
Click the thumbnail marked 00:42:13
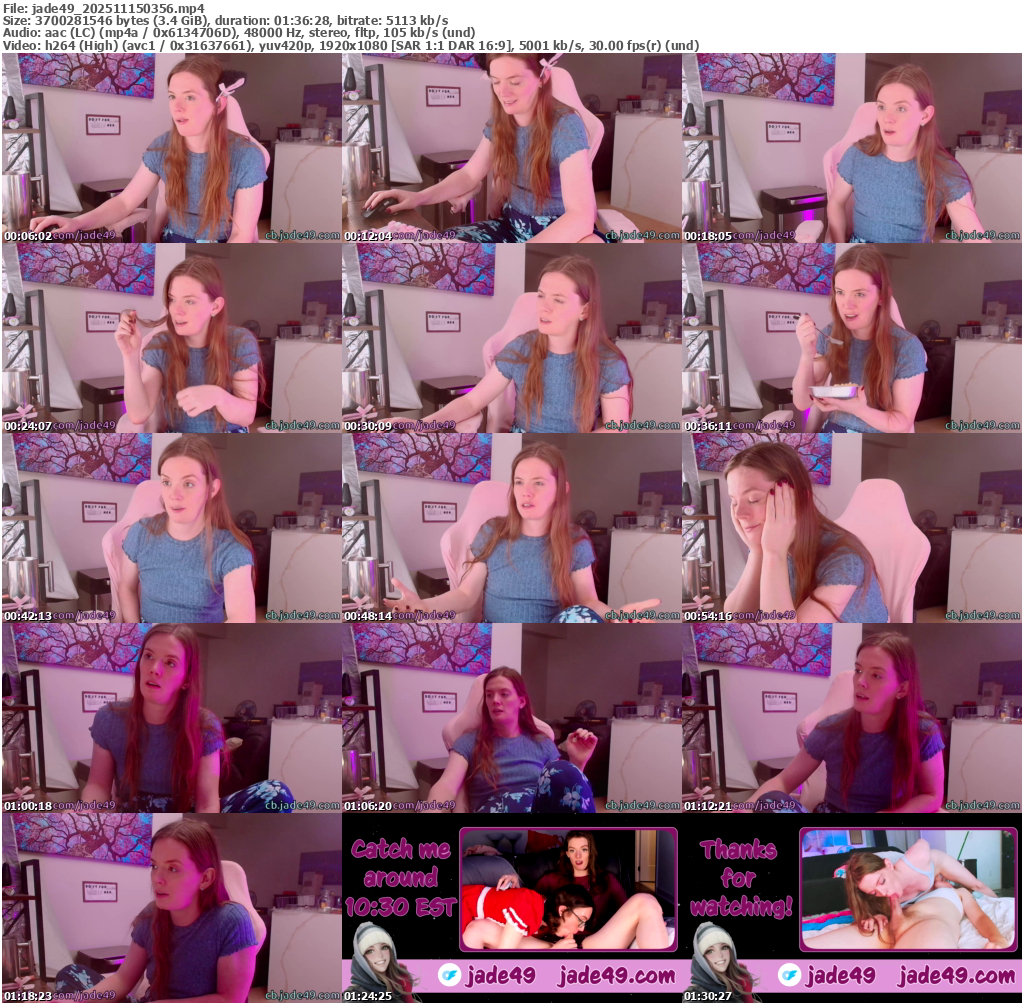pos(171,528)
